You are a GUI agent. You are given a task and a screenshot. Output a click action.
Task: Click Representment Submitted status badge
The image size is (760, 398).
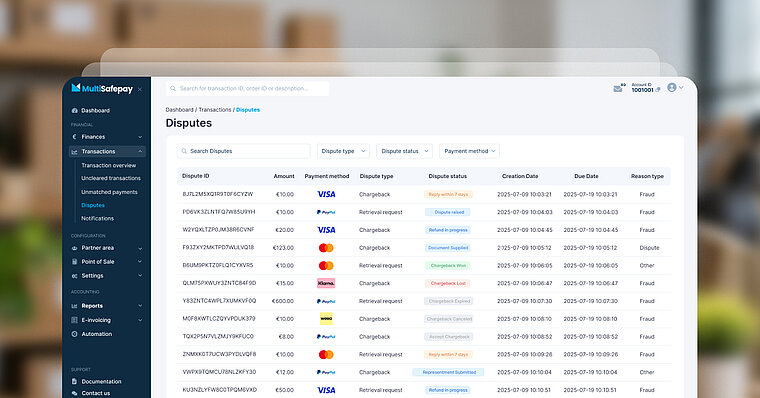point(449,372)
